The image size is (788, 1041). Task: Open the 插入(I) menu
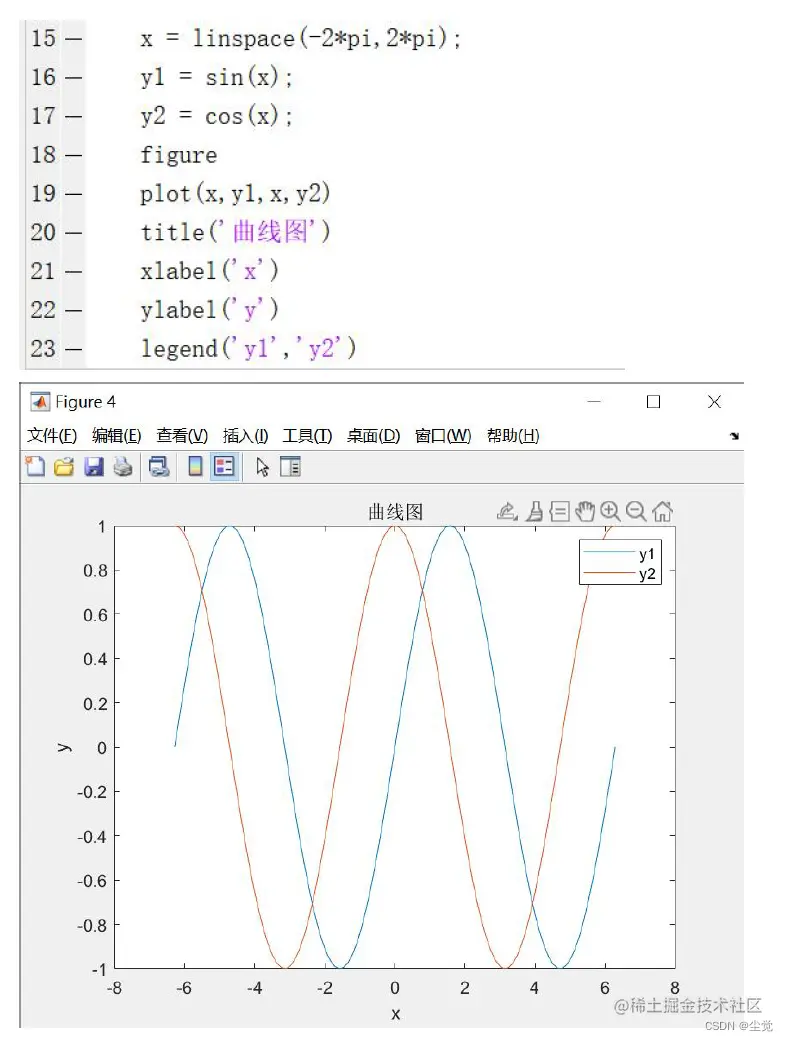(245, 436)
